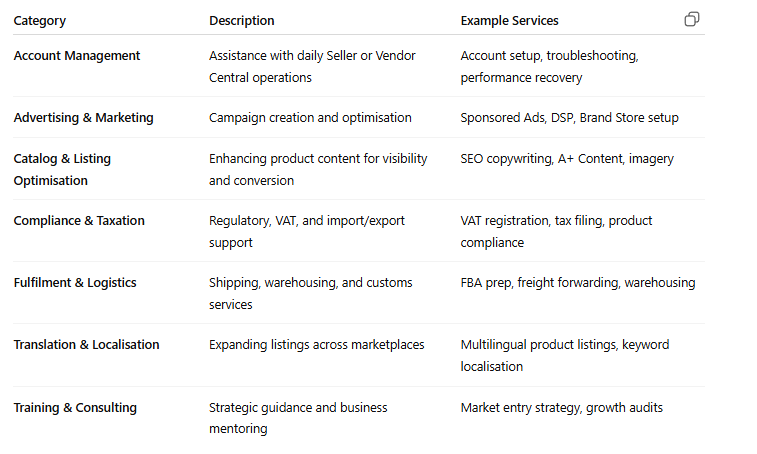This screenshot has height=454, width=757.
Task: Click the Category column header
Action: (x=40, y=21)
